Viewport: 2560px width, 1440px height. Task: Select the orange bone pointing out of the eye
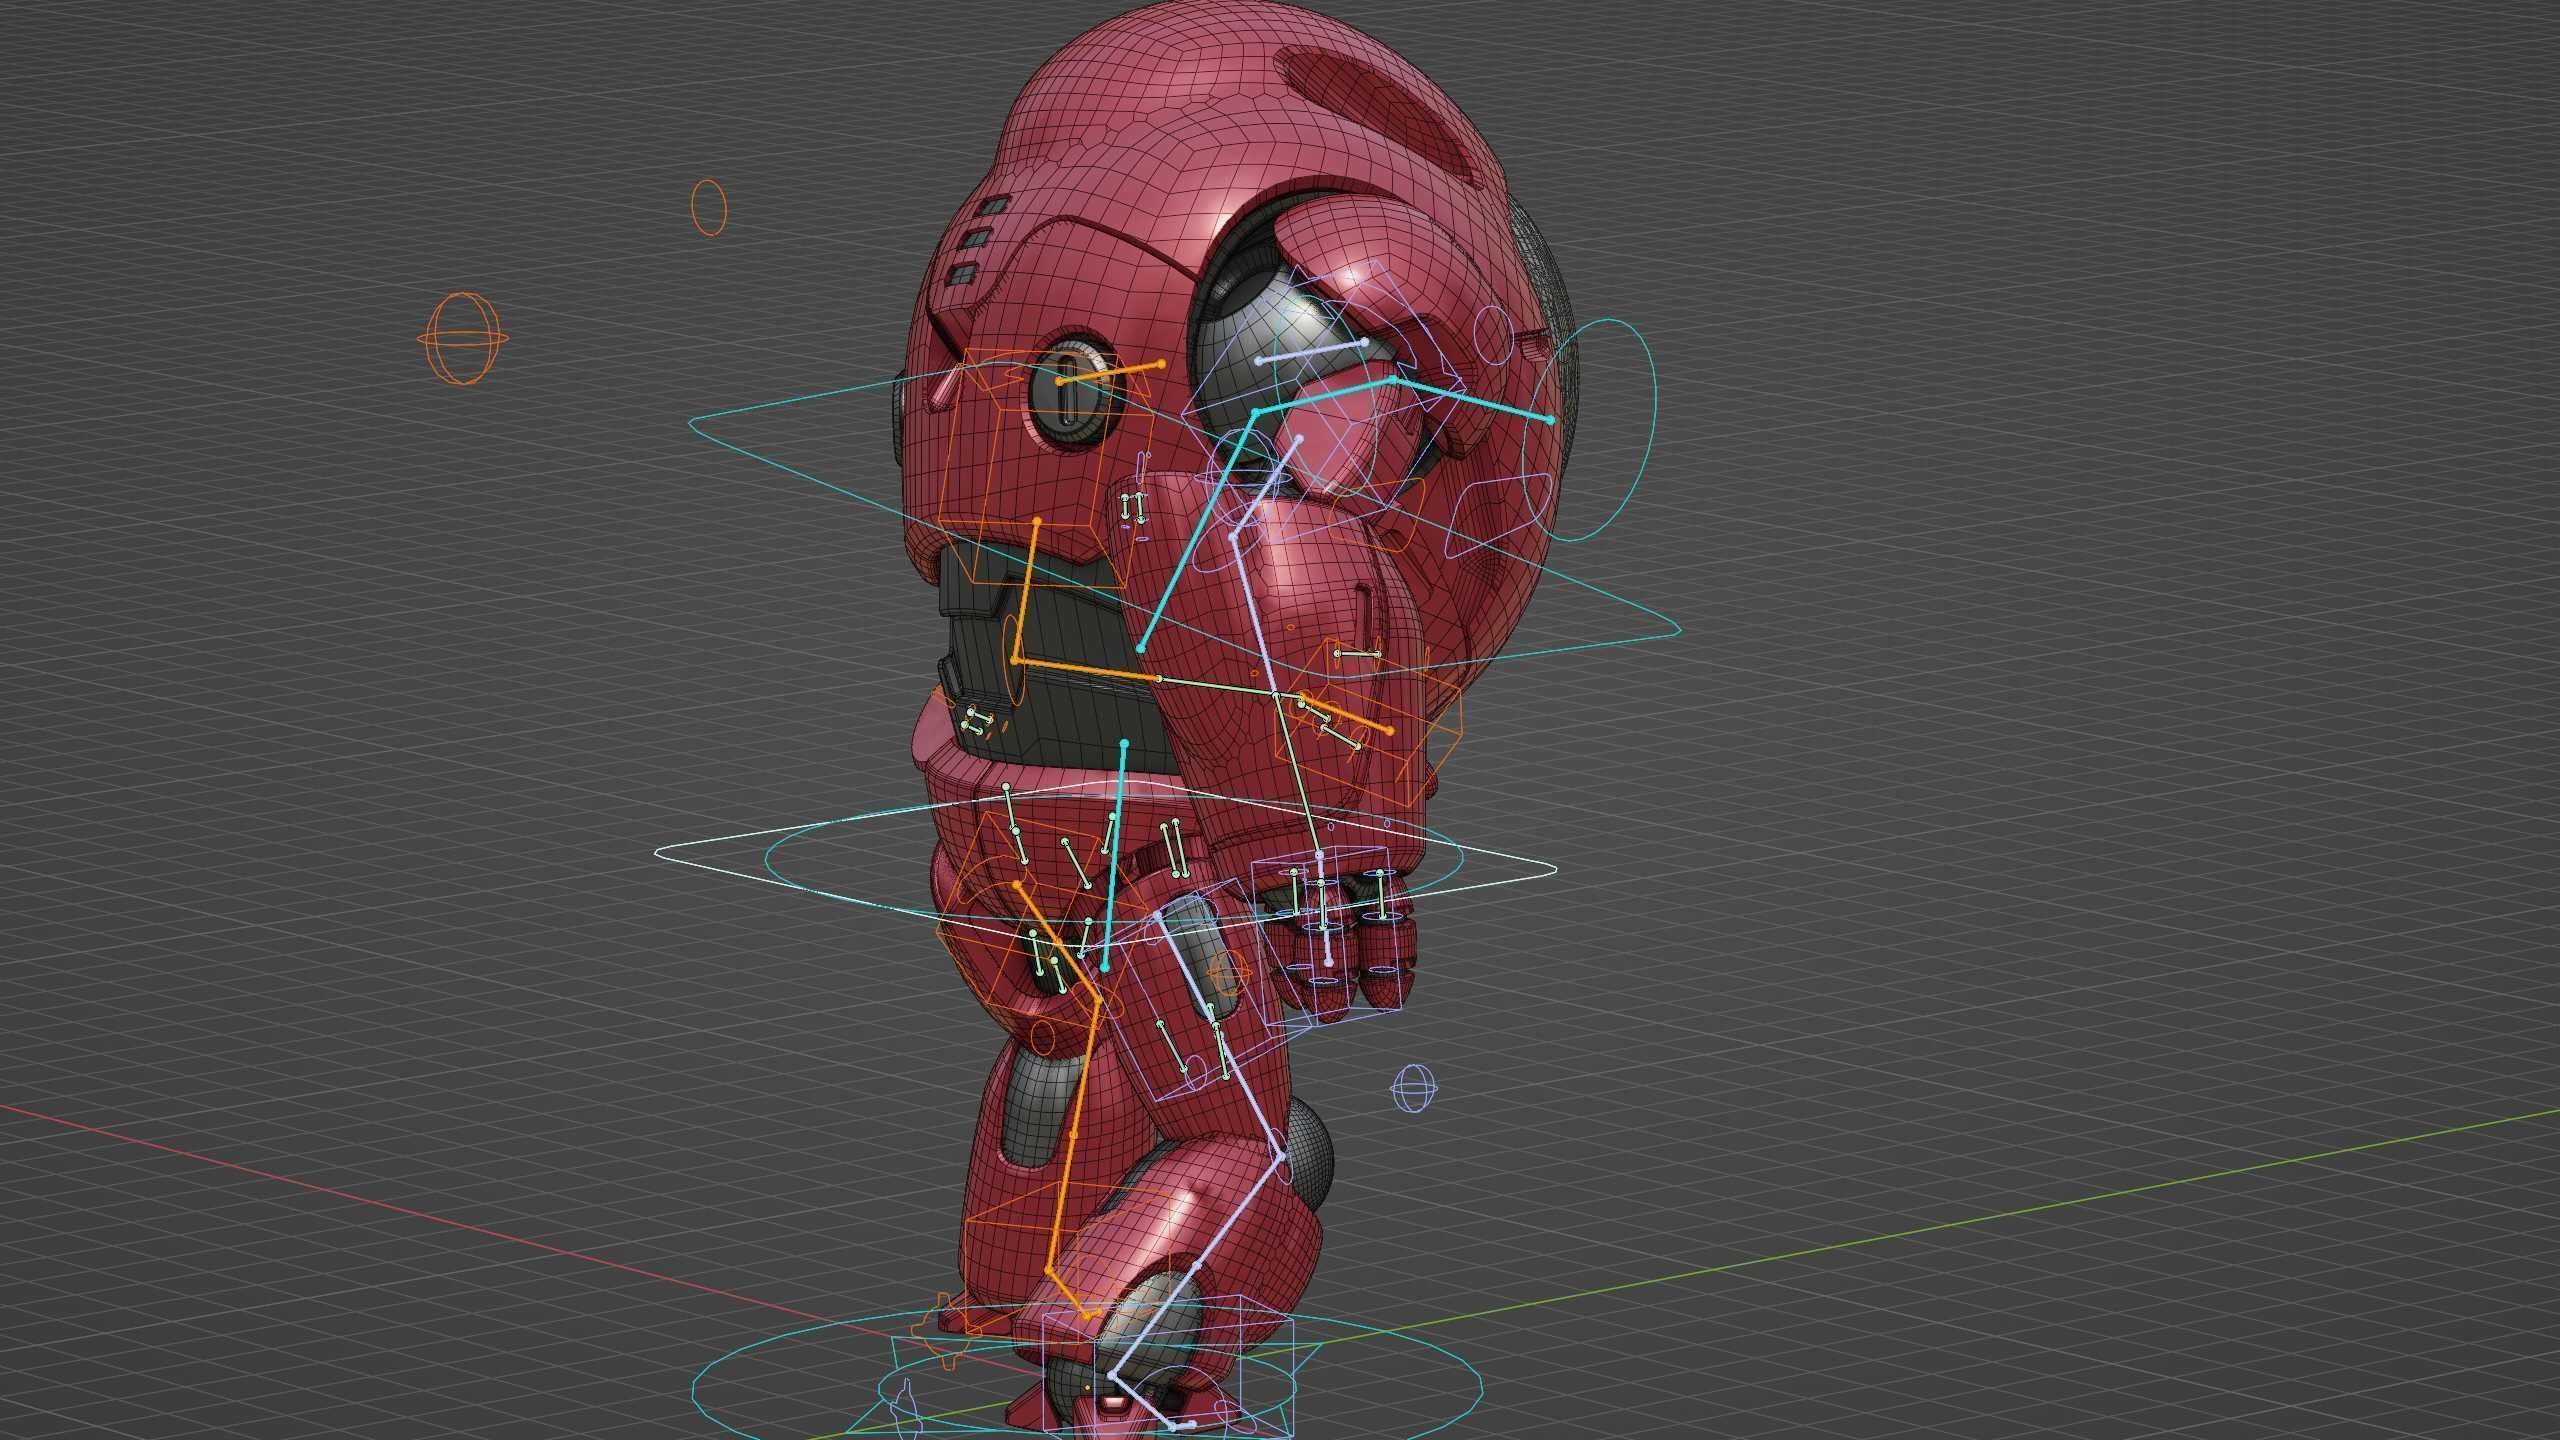click(x=1110, y=372)
